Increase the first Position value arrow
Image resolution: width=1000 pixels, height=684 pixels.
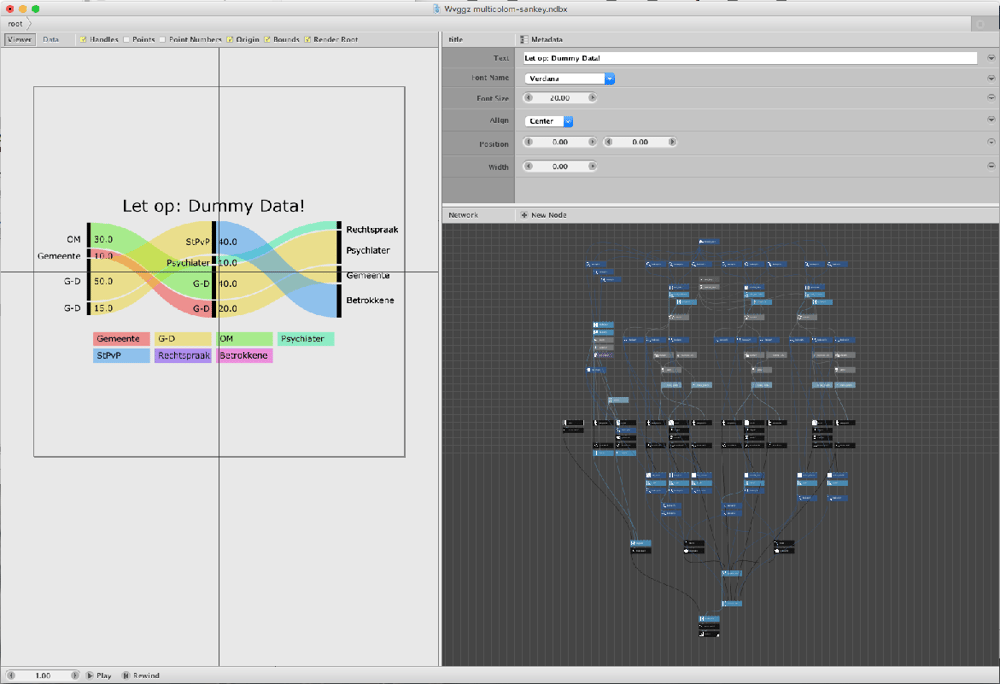point(592,142)
